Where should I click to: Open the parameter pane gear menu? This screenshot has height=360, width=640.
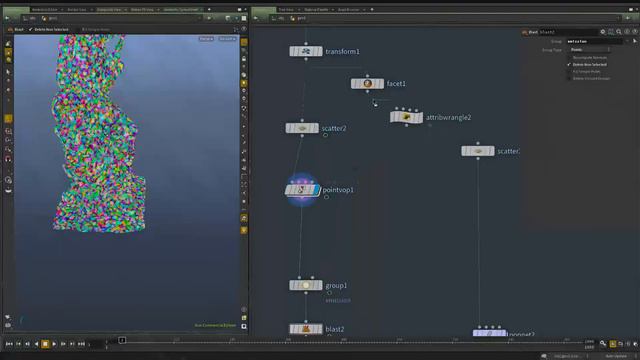pyautogui.click(x=603, y=32)
